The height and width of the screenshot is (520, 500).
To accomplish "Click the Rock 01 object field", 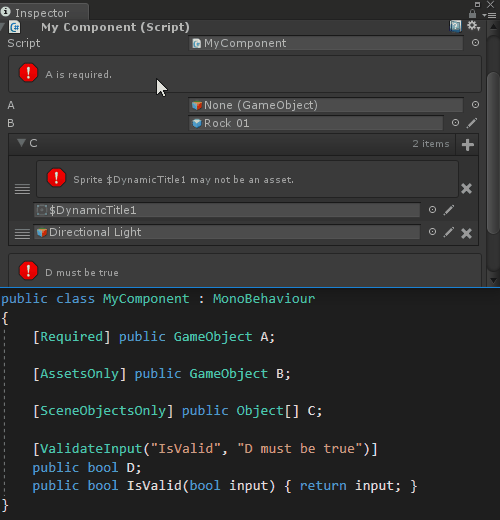I will pyautogui.click(x=316, y=123).
